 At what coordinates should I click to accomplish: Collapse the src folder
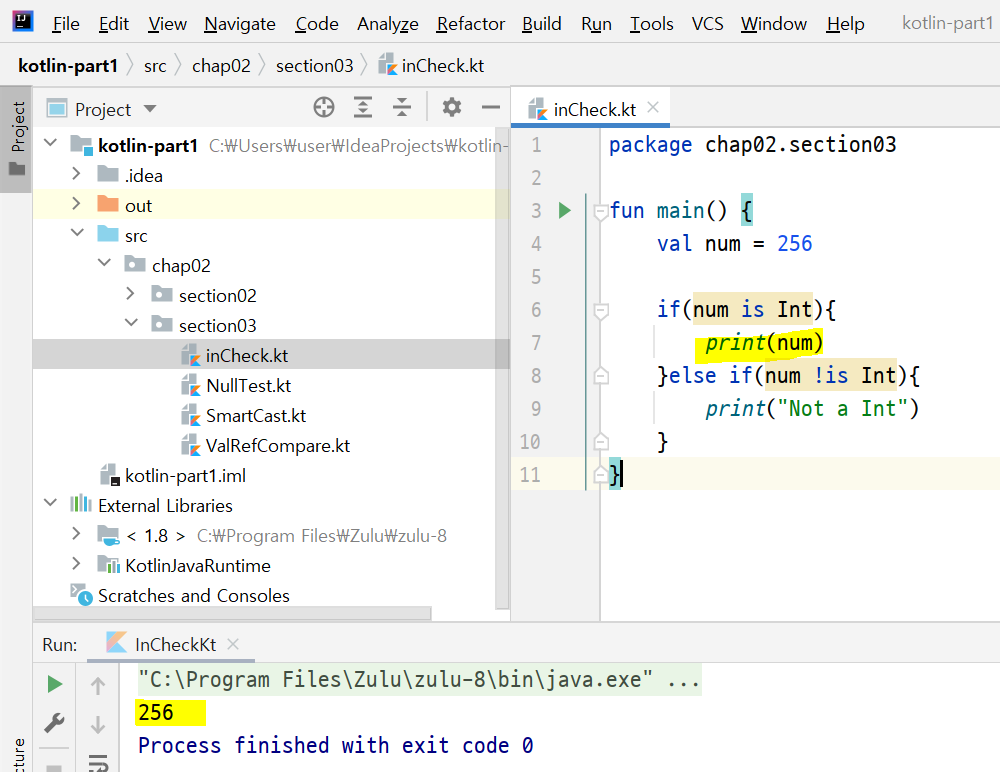coord(77,233)
